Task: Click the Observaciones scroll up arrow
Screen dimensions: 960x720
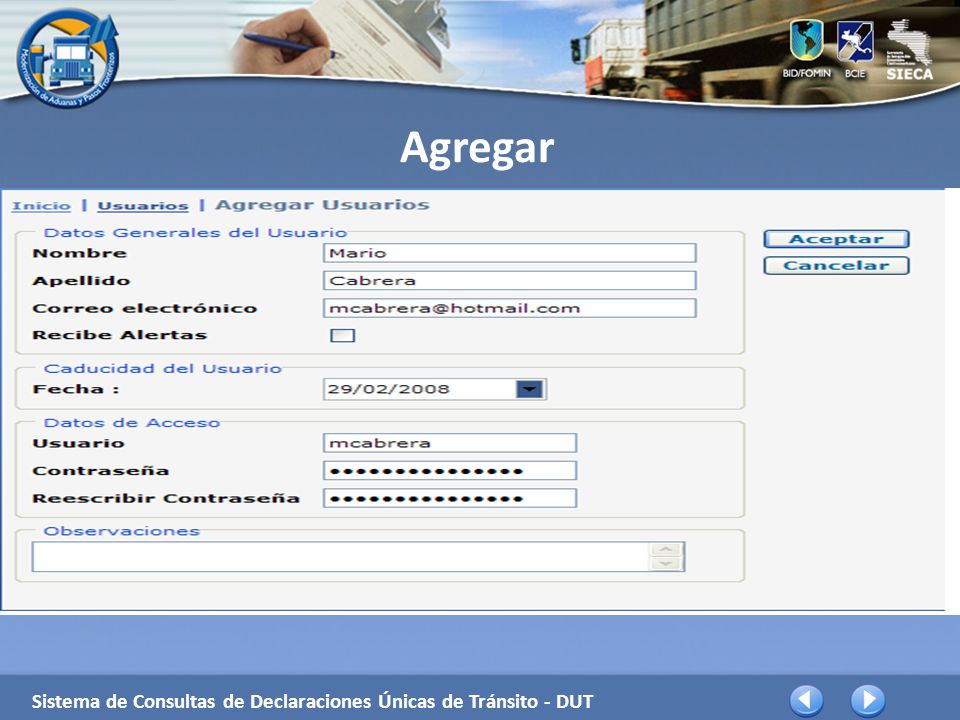Action: click(666, 549)
